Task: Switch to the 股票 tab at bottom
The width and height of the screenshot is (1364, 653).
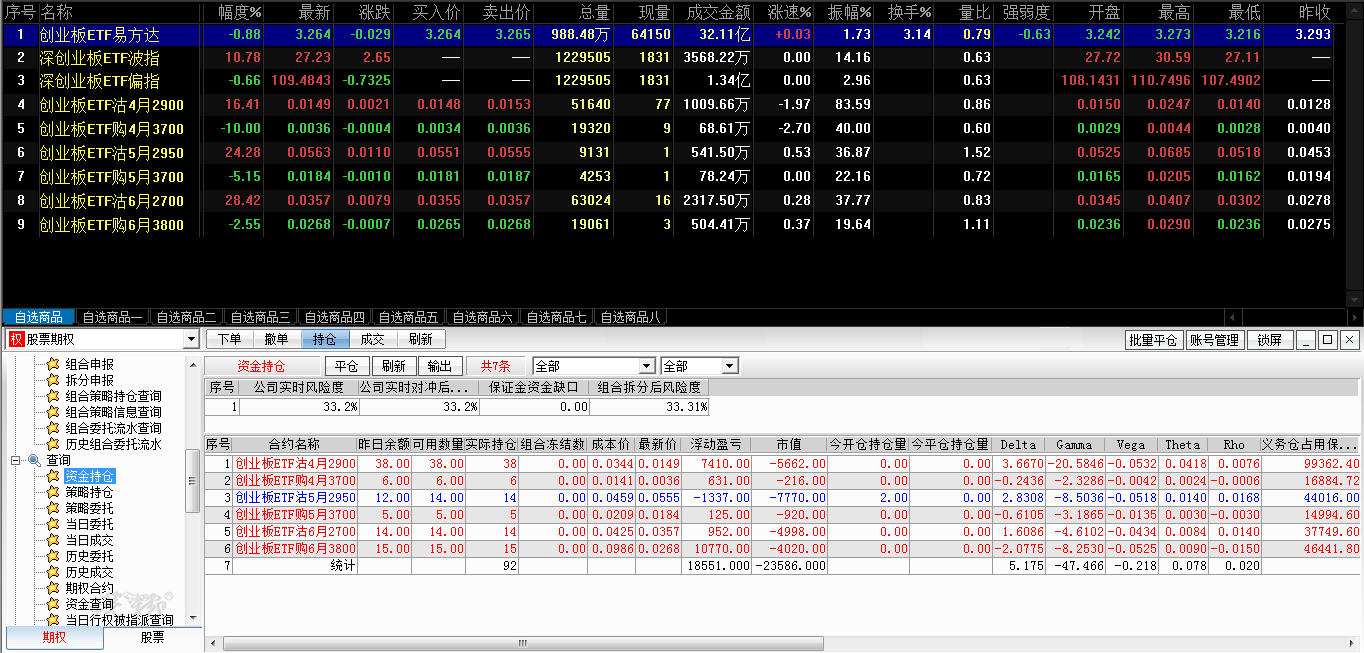Action: [x=152, y=638]
